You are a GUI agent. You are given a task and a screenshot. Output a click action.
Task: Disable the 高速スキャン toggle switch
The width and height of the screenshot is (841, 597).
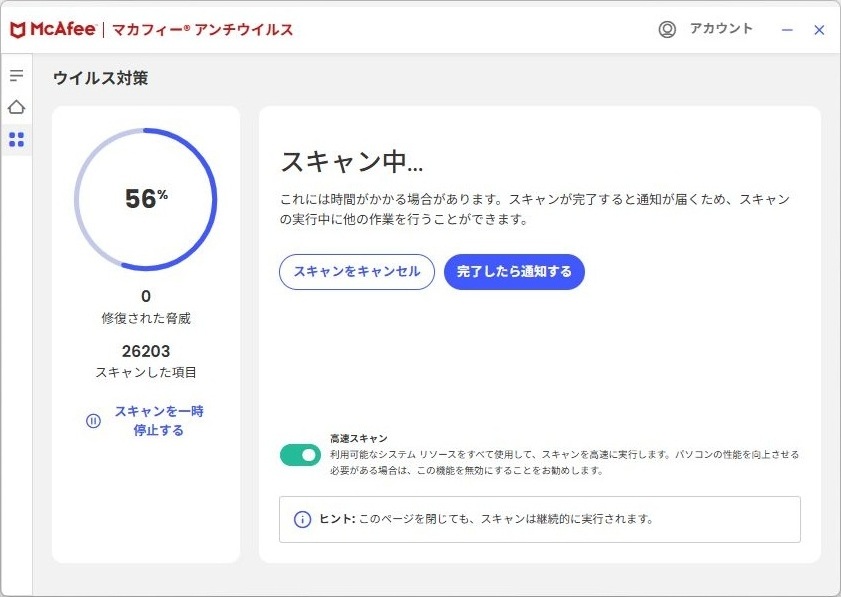tap(300, 455)
